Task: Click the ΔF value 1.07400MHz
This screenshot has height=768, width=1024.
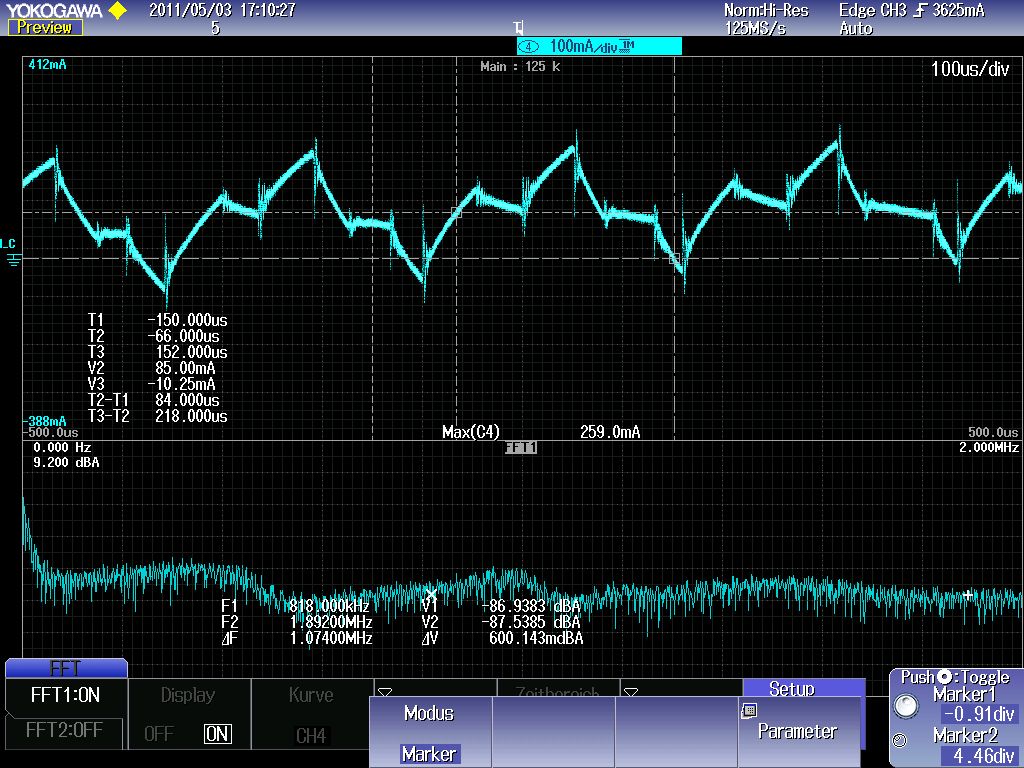Action: (331, 638)
